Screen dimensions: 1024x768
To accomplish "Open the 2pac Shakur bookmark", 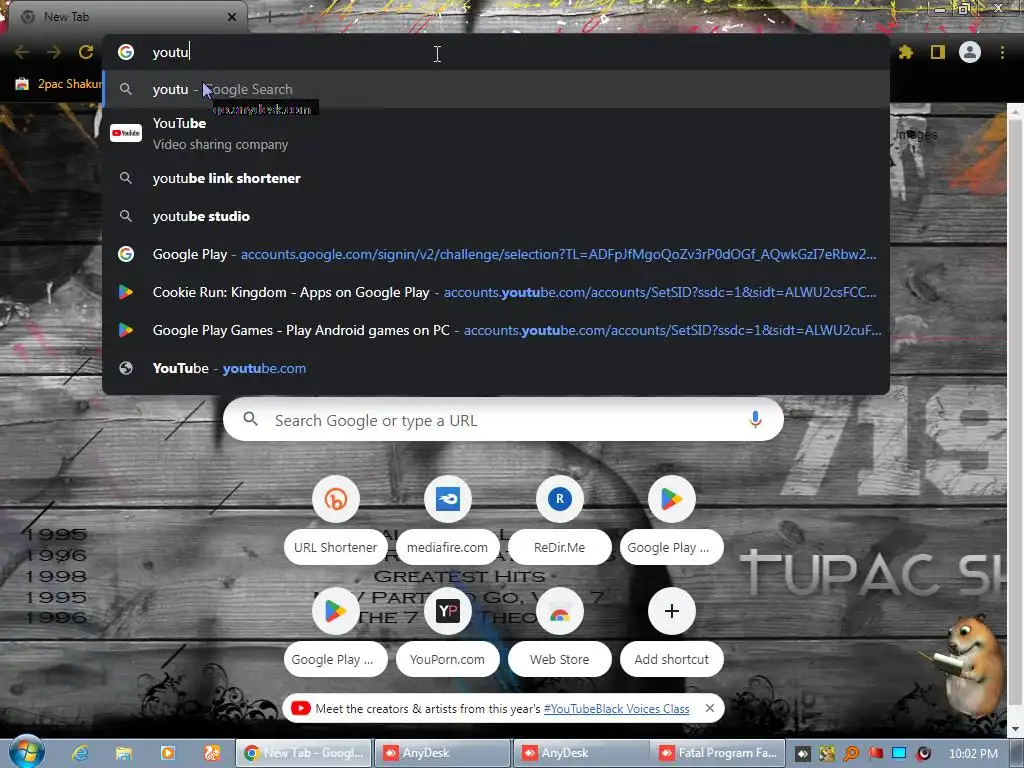I will (x=59, y=84).
